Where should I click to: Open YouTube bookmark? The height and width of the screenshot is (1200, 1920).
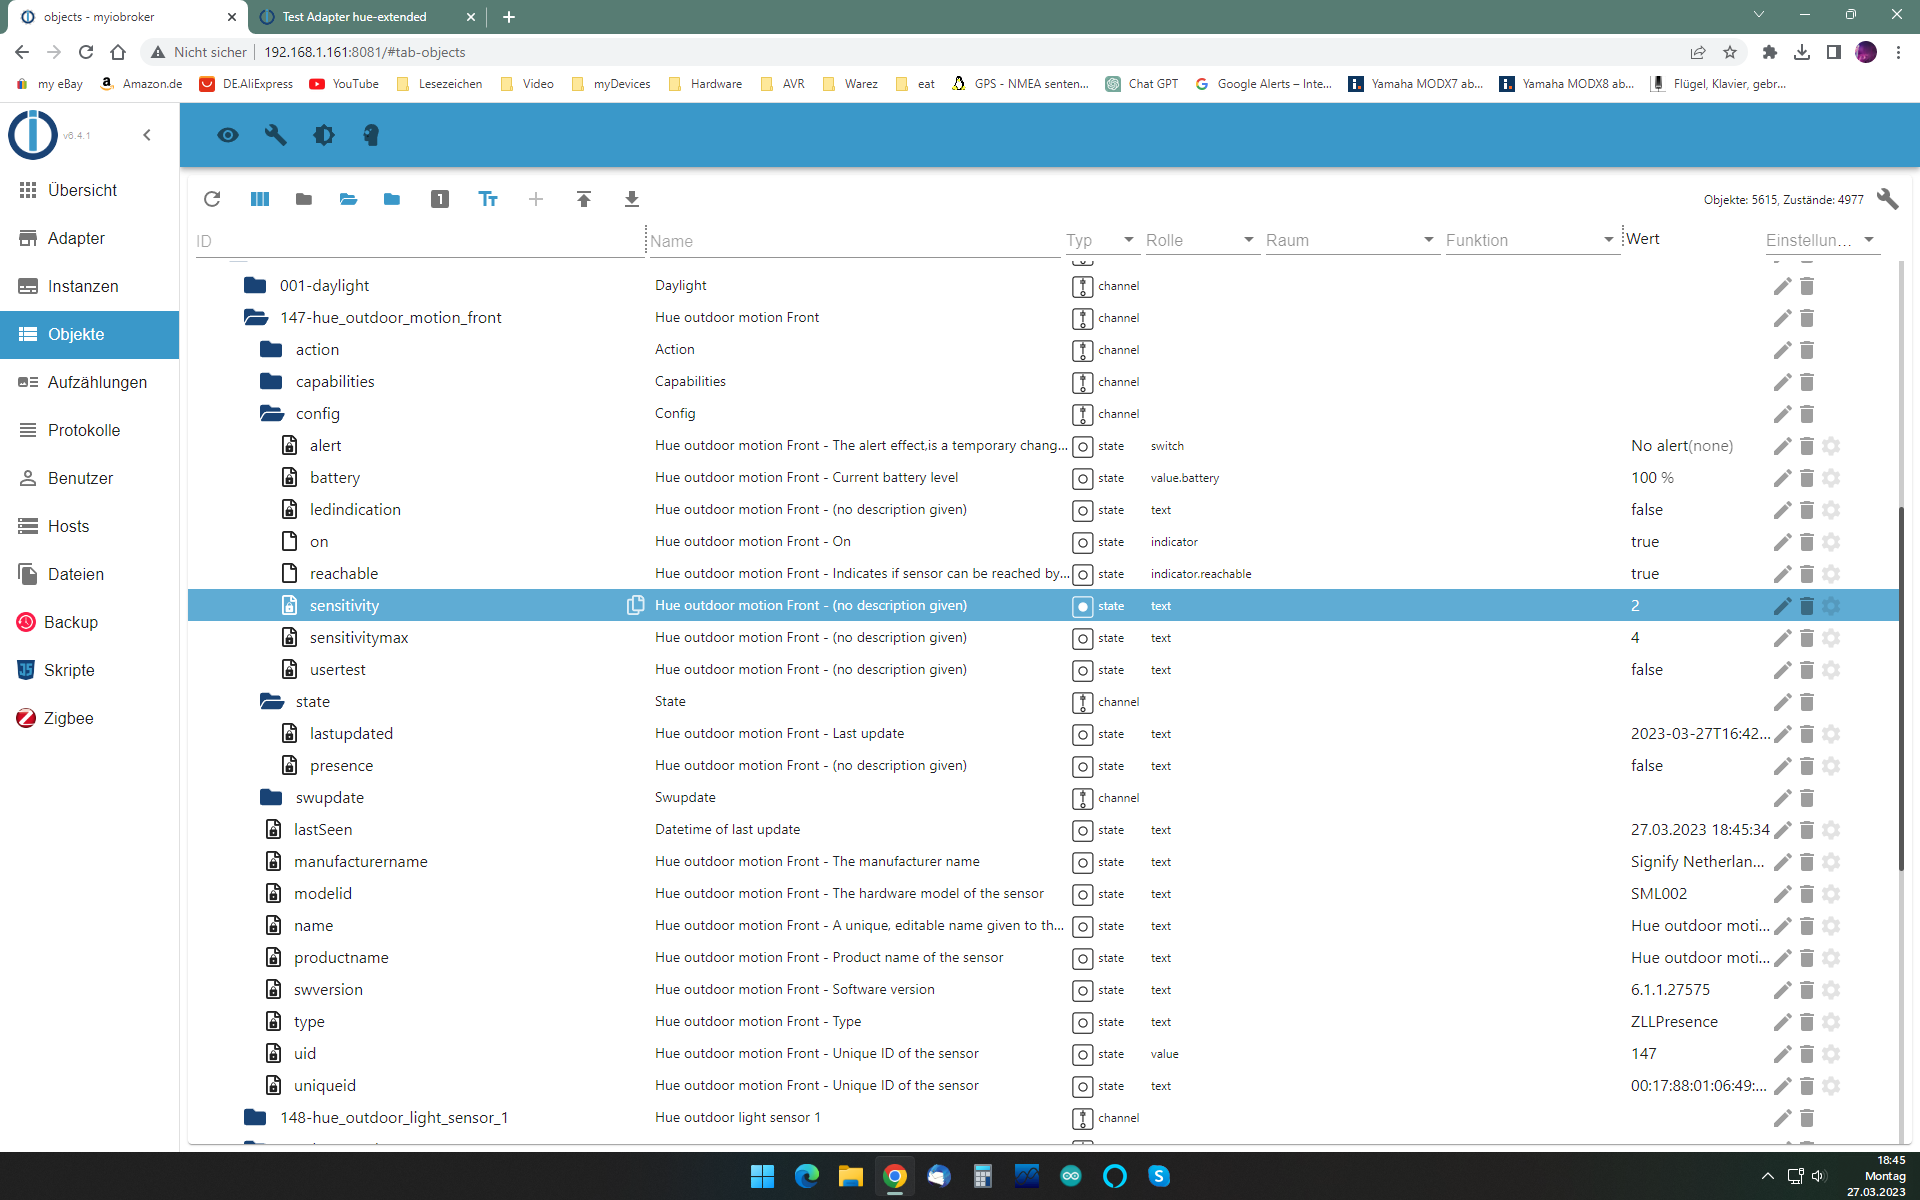(344, 84)
